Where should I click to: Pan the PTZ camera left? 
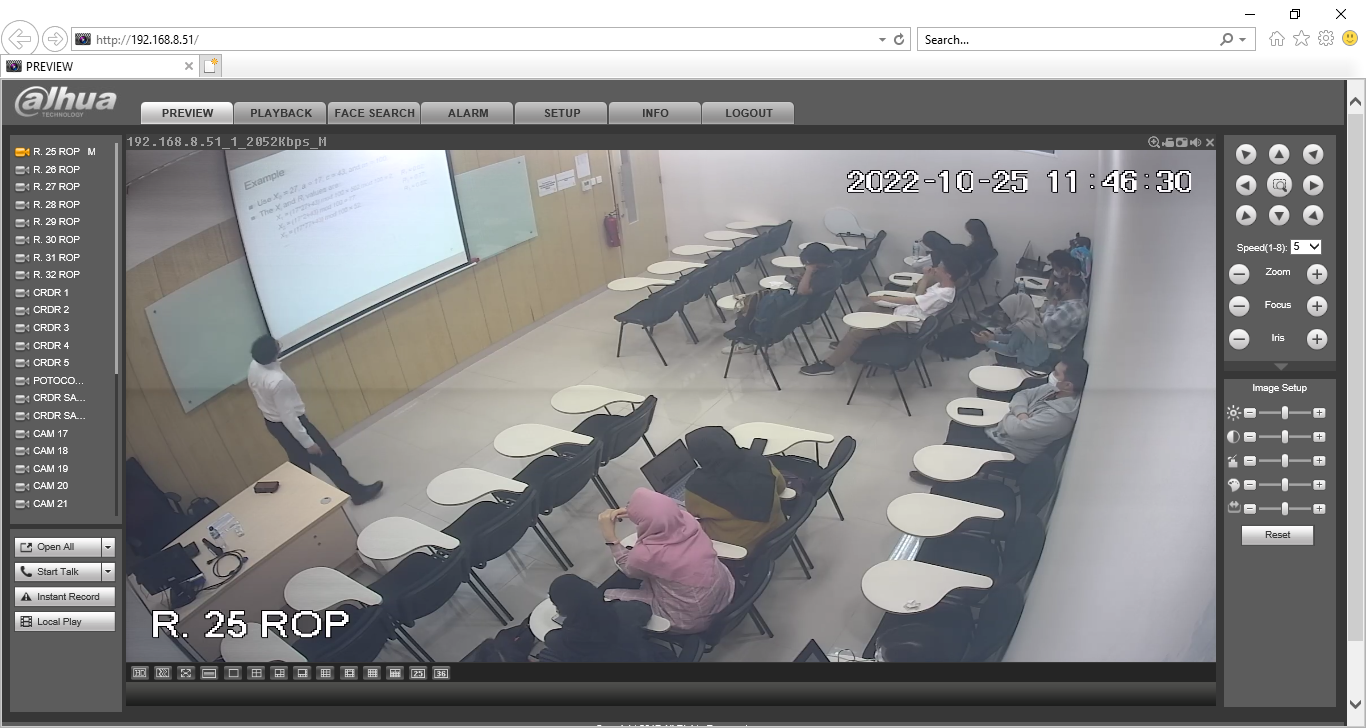(1246, 185)
